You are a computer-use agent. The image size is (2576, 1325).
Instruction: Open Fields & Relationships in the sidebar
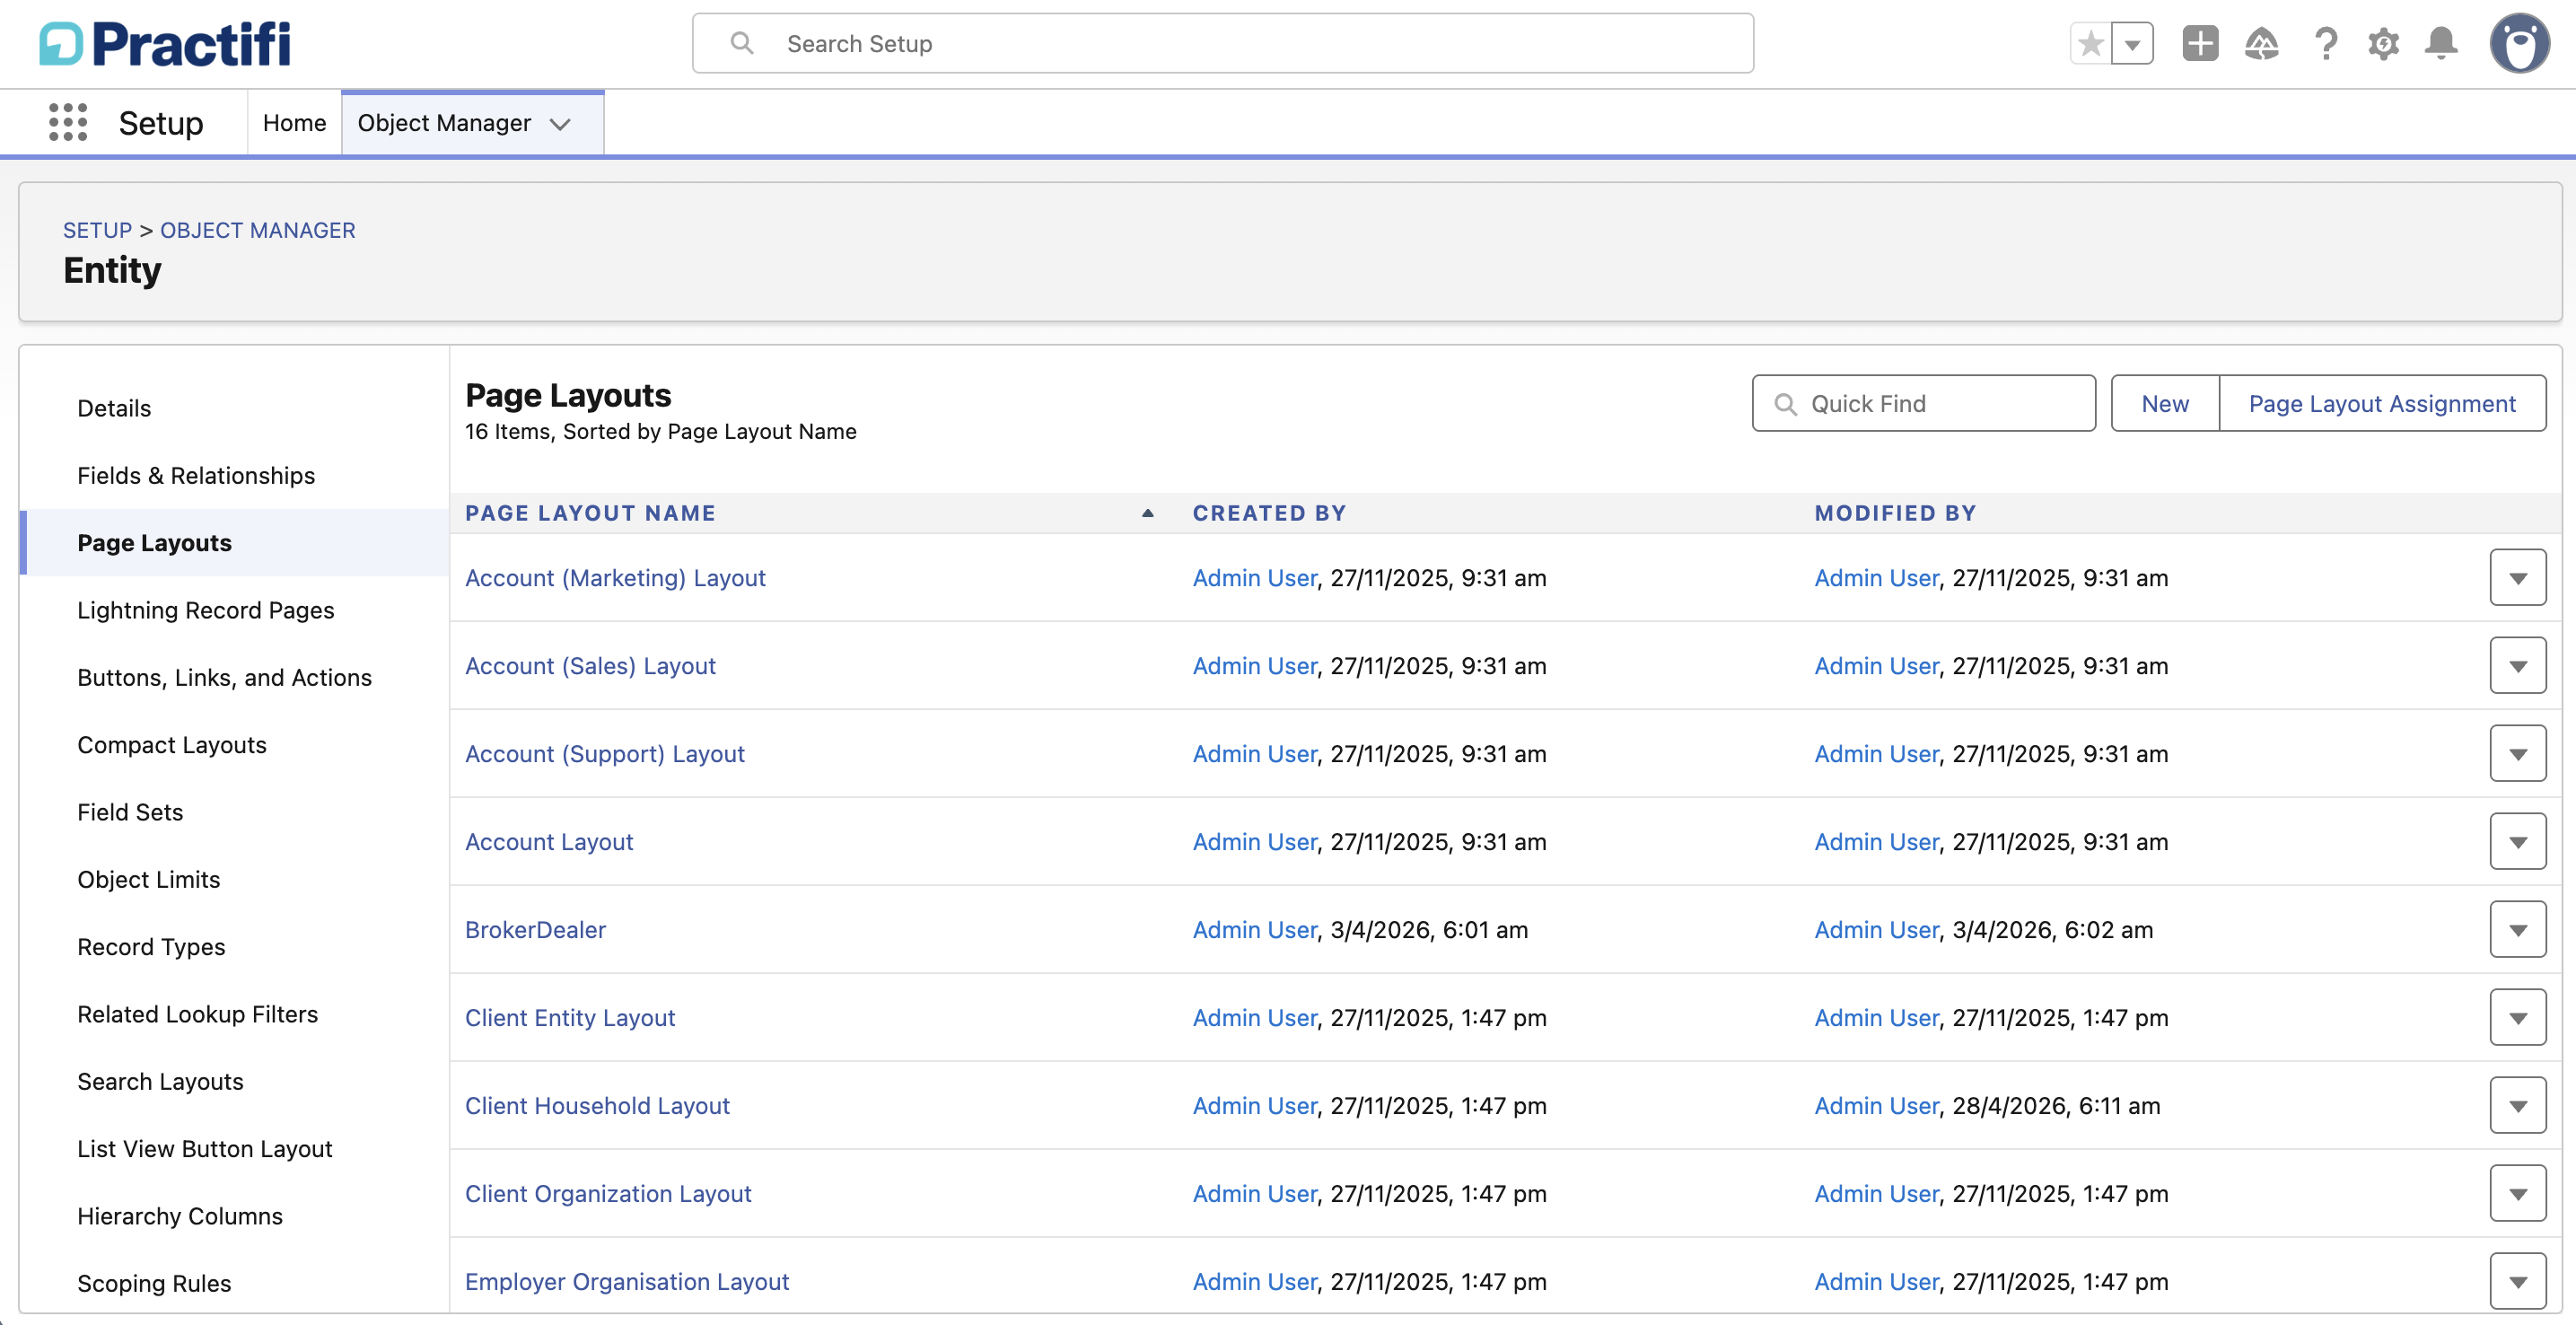(196, 475)
